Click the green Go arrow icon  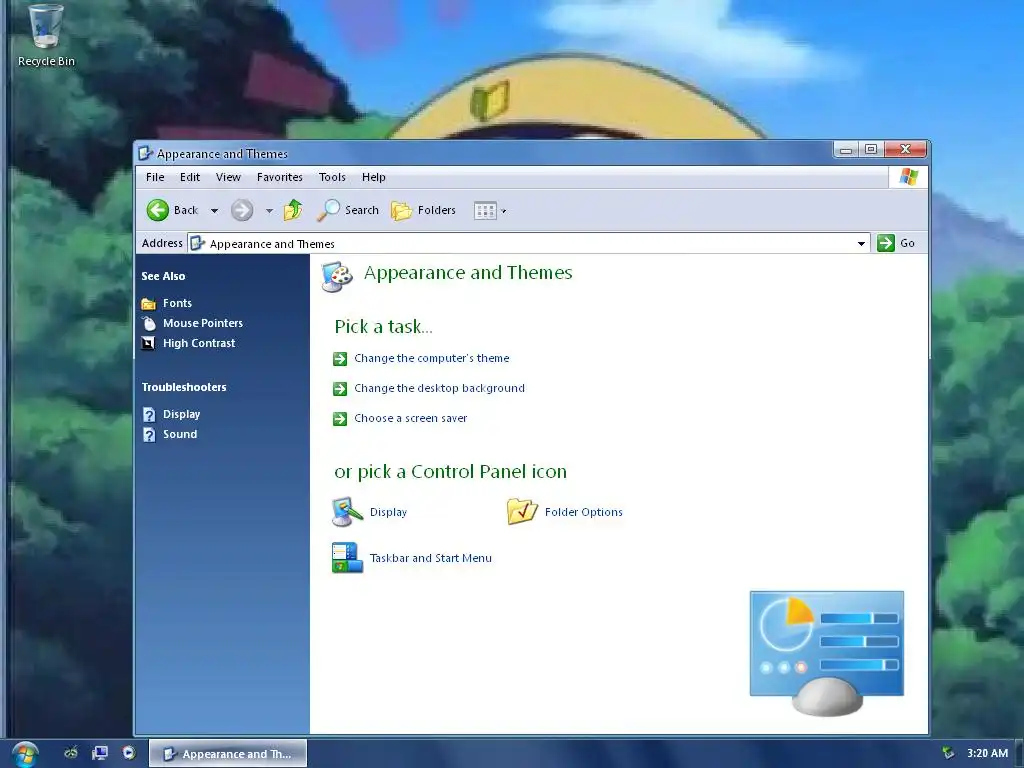(886, 243)
